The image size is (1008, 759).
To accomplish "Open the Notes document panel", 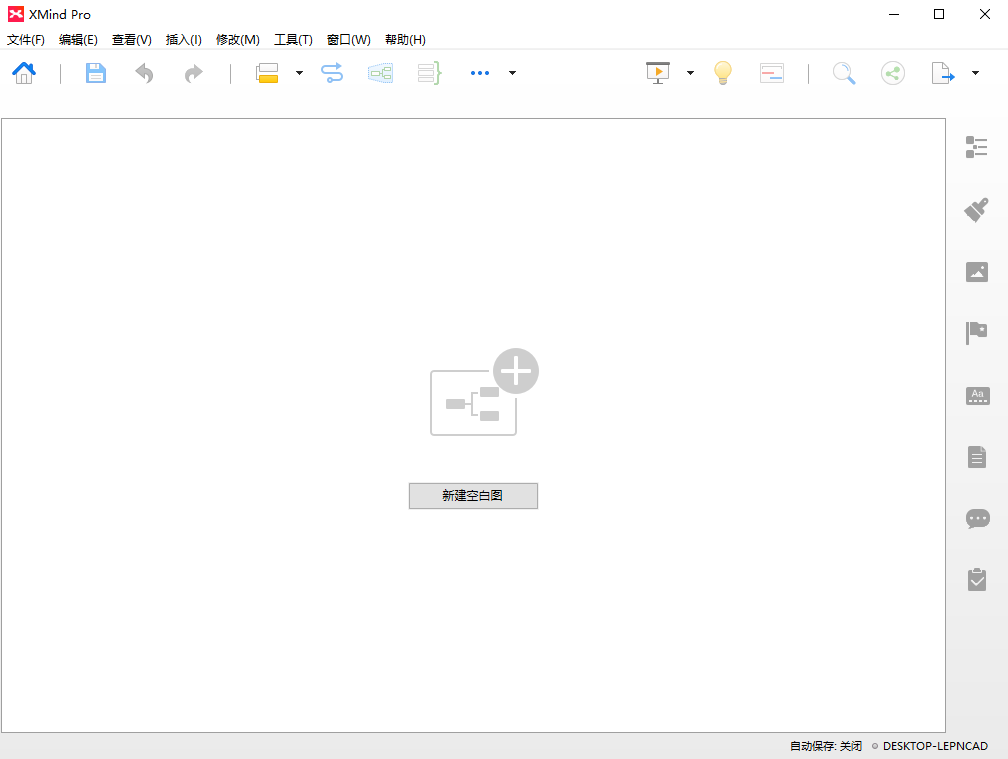I will pyautogui.click(x=976, y=457).
